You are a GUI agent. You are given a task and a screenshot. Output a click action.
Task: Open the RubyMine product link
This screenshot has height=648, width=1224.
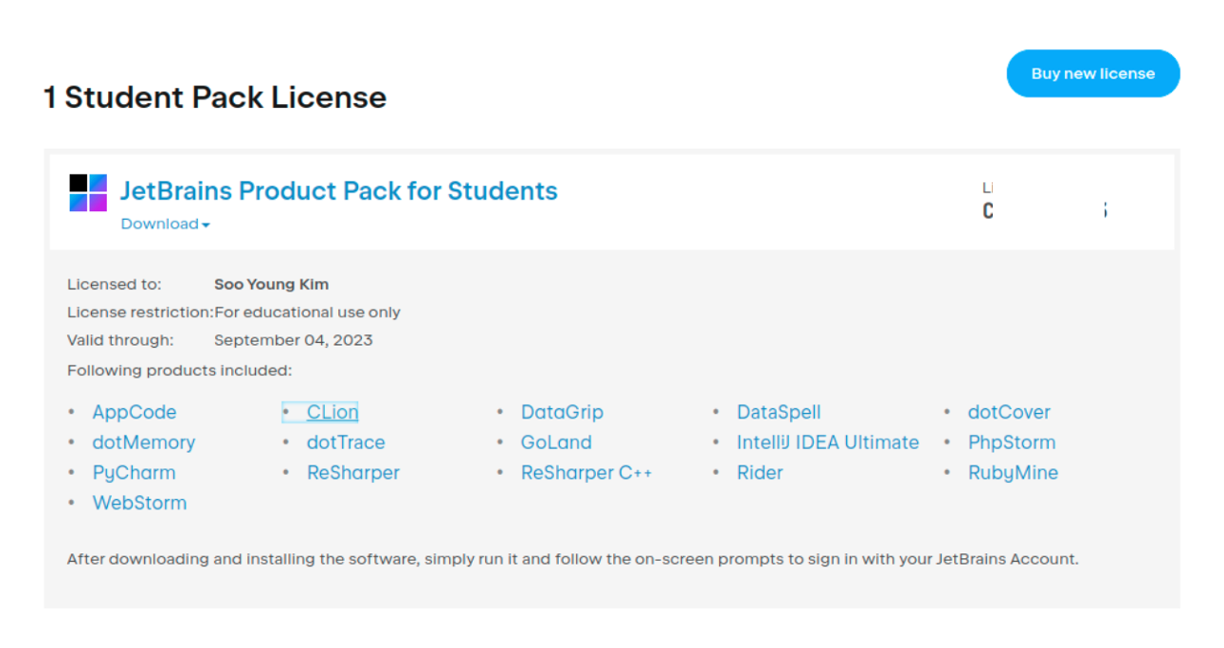(1013, 473)
